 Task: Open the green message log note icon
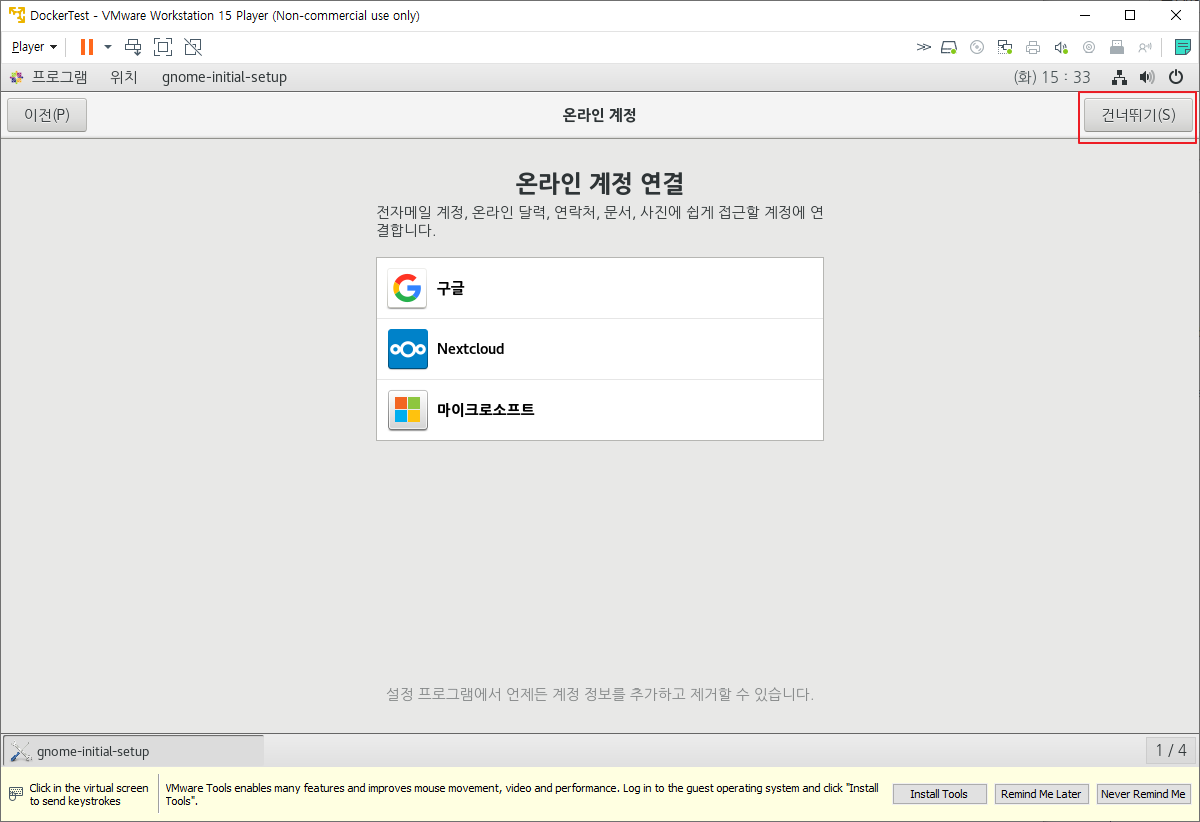[x=1182, y=47]
